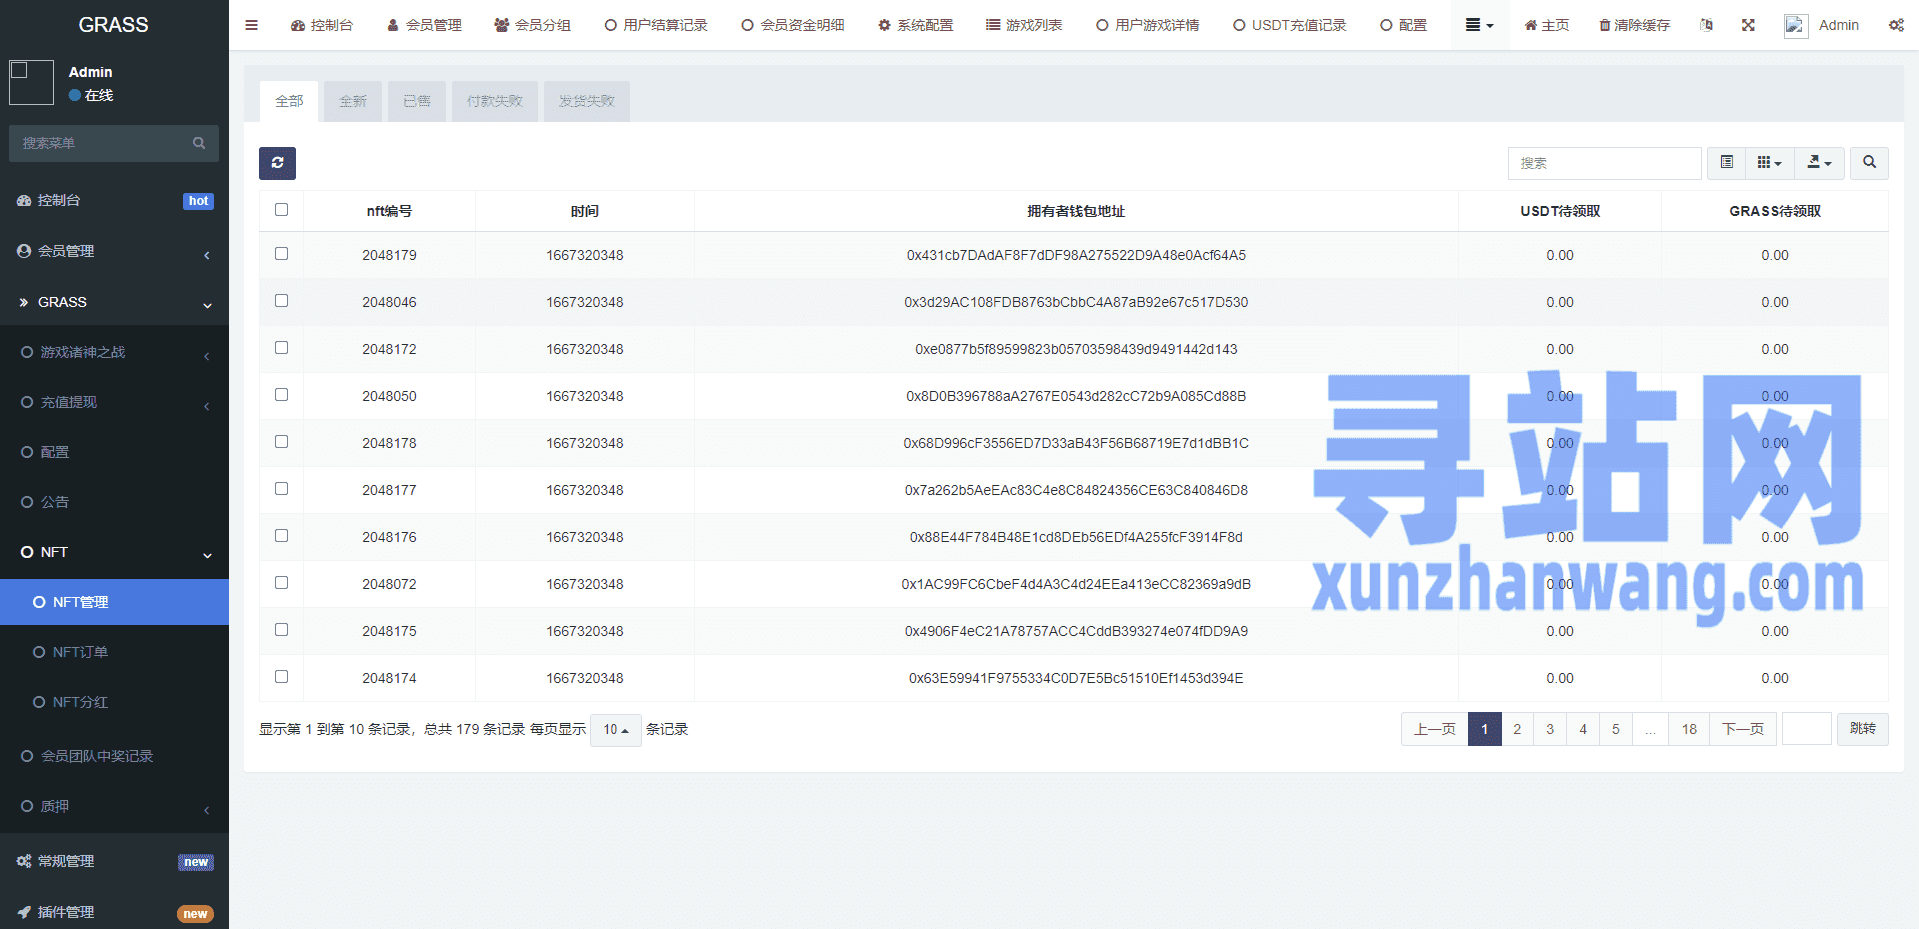
Task: Expand 充值提现 submenu
Action: [114, 402]
